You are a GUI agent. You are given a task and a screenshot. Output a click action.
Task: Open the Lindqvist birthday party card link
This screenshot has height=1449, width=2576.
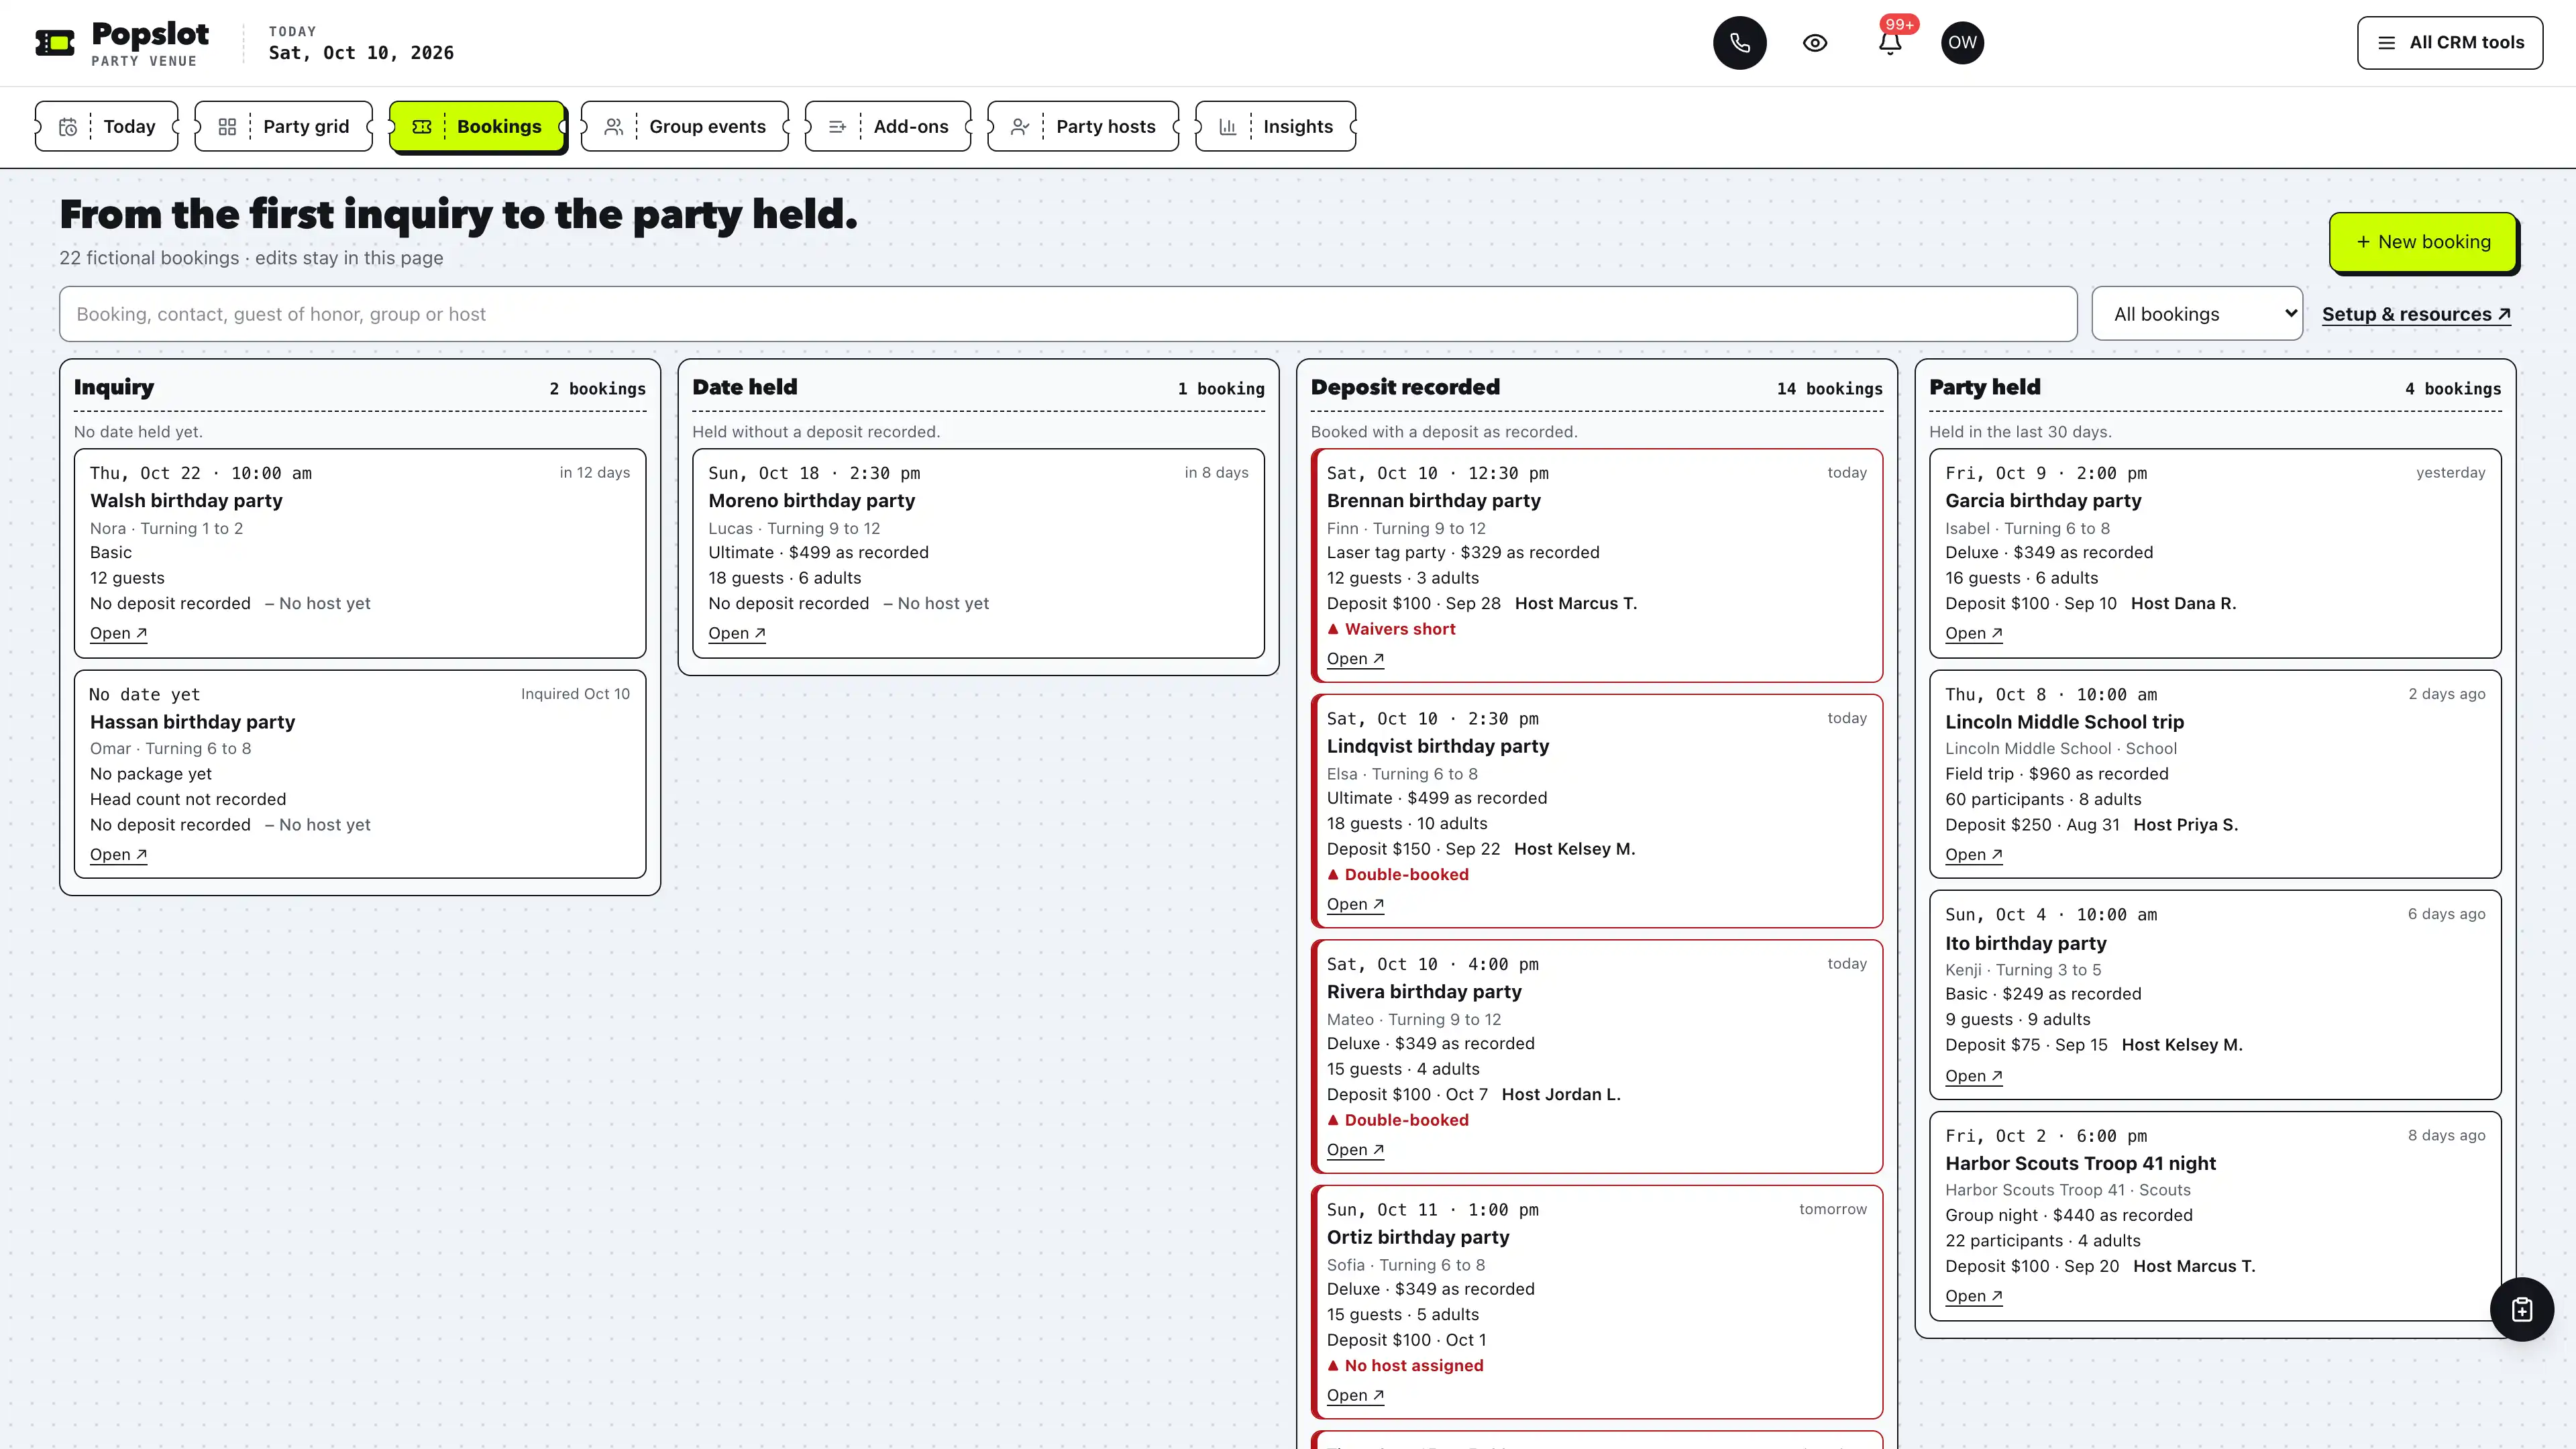1355,904
